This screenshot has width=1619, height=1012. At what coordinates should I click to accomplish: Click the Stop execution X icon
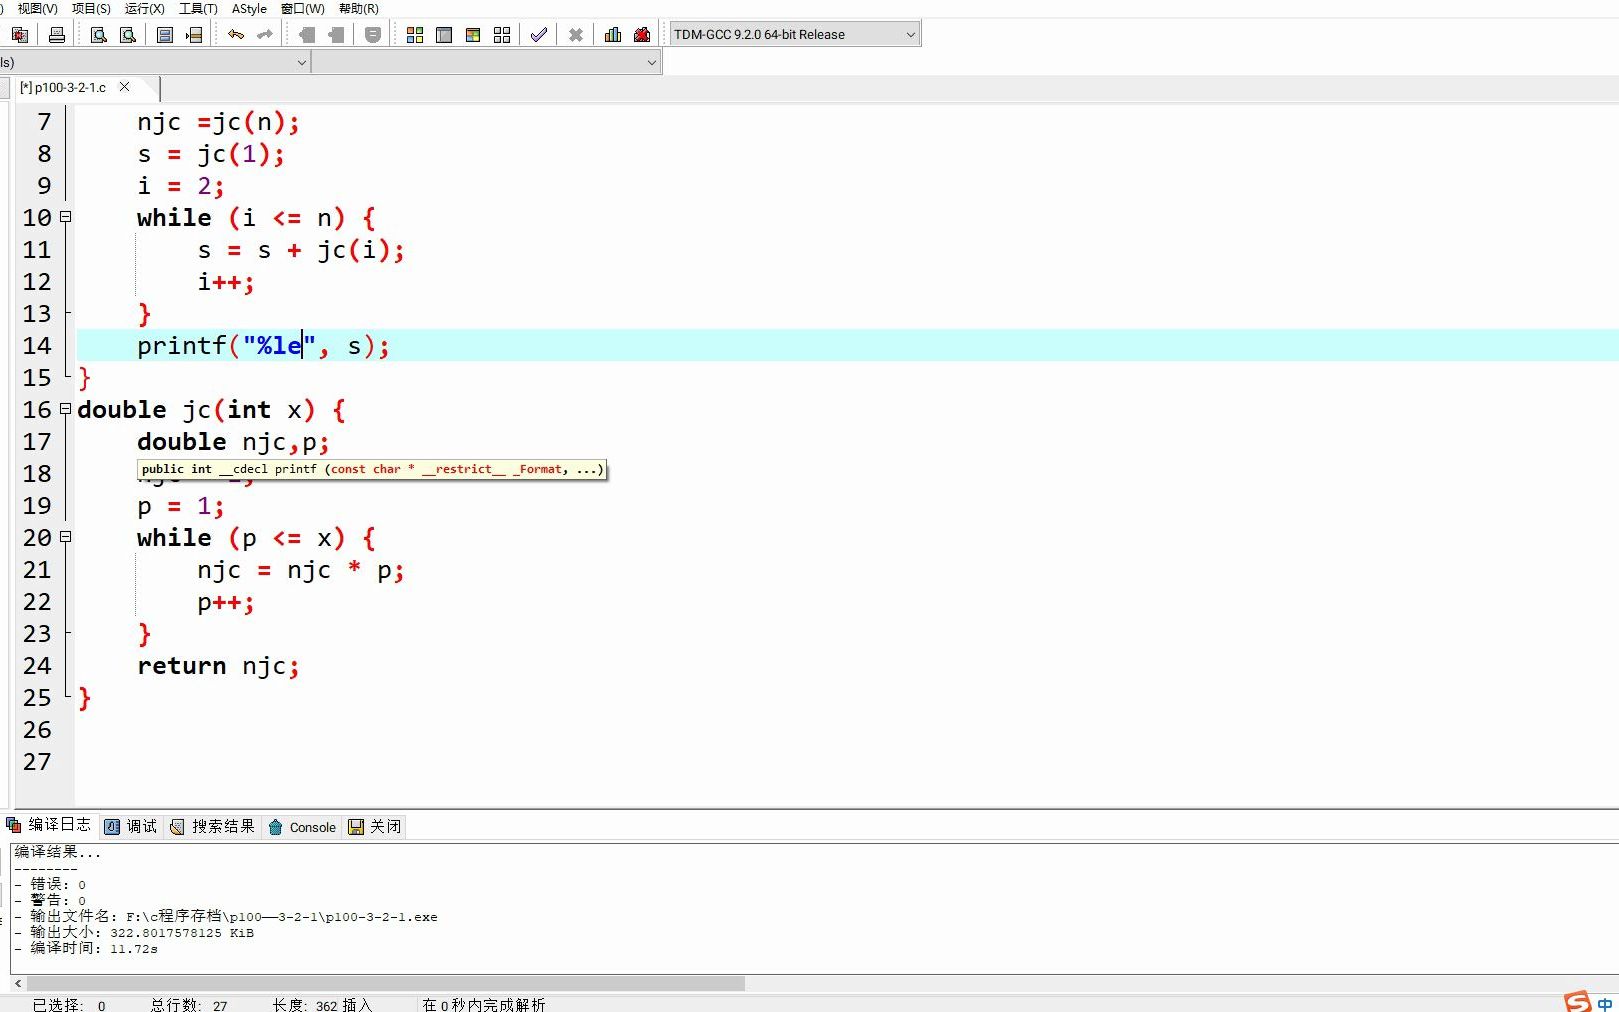pos(576,35)
